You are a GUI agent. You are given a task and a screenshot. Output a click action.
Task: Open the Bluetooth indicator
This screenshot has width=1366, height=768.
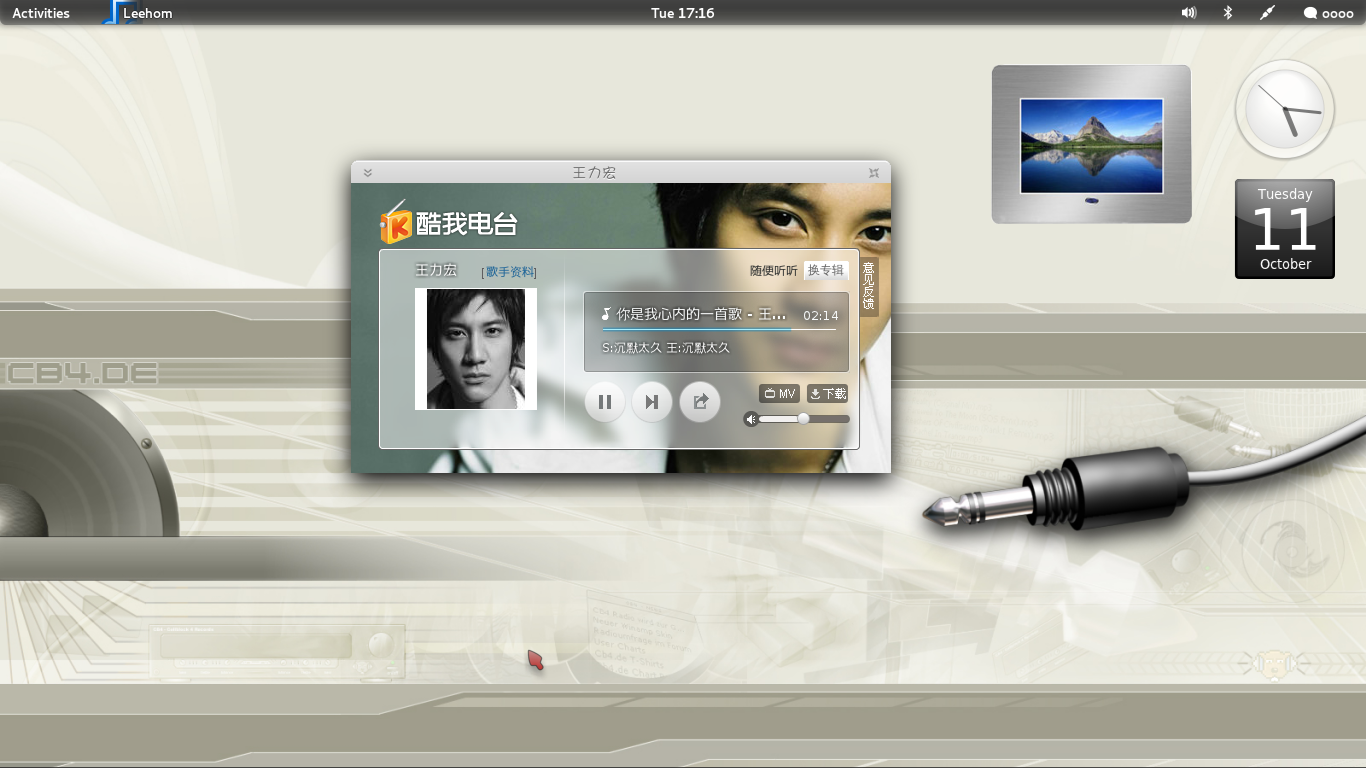coord(1228,13)
